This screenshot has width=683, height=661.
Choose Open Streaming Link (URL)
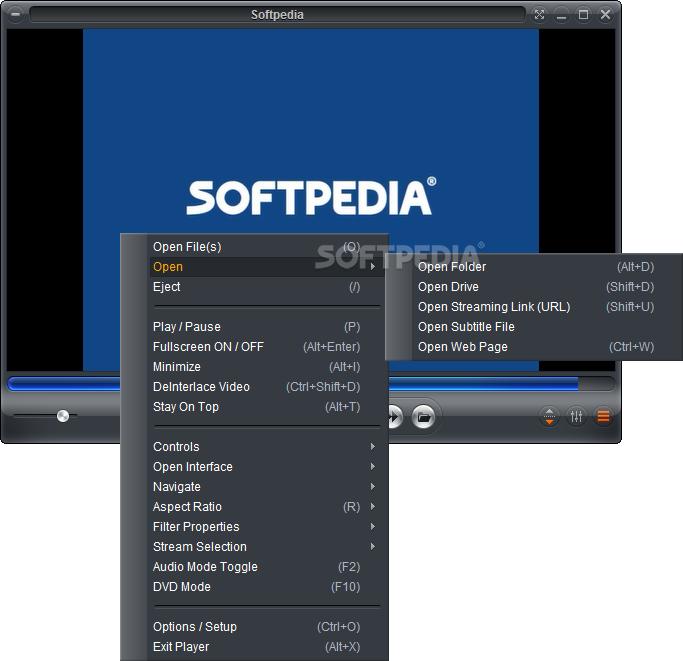pyautogui.click(x=547, y=307)
